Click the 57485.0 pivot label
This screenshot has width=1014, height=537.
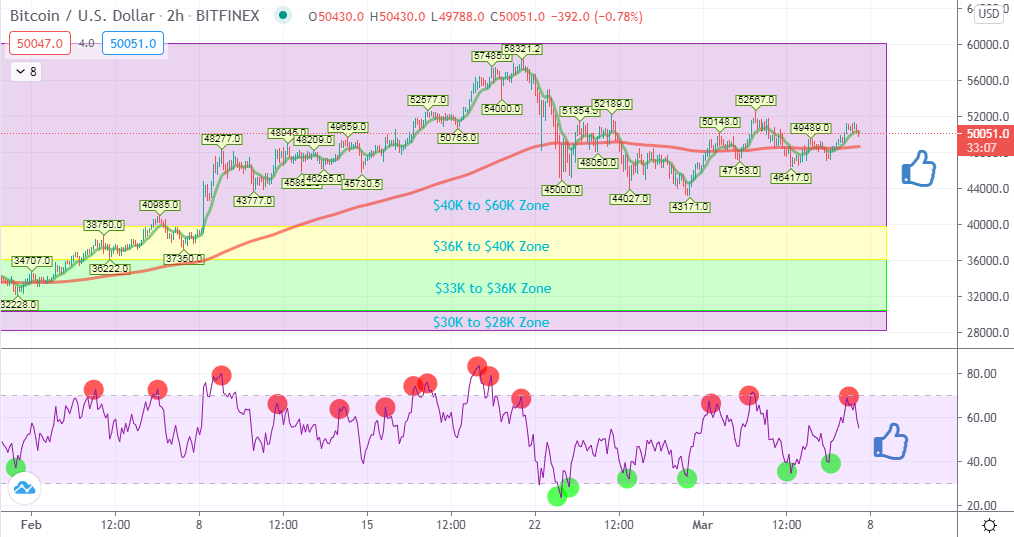click(x=491, y=56)
